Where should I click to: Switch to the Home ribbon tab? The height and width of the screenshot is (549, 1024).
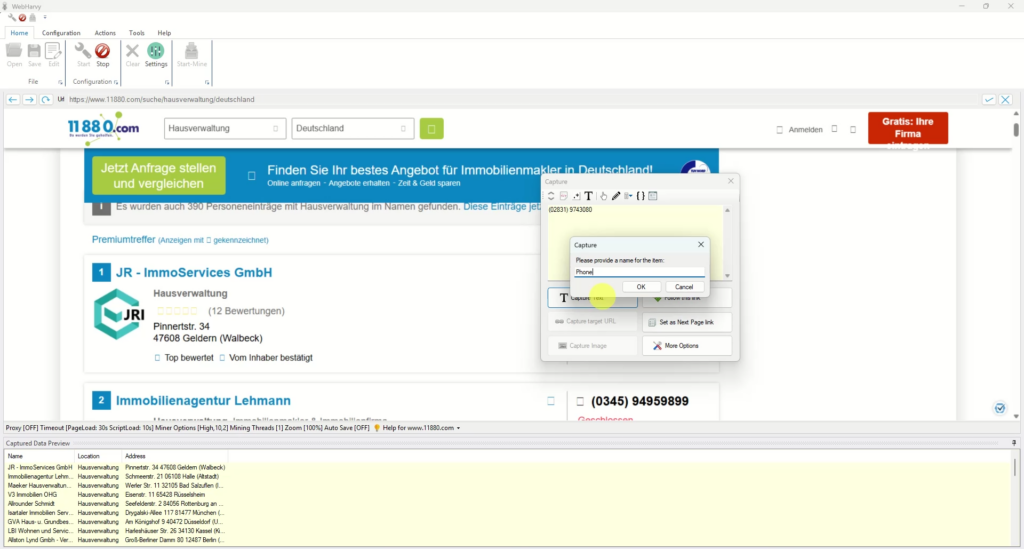coord(19,33)
